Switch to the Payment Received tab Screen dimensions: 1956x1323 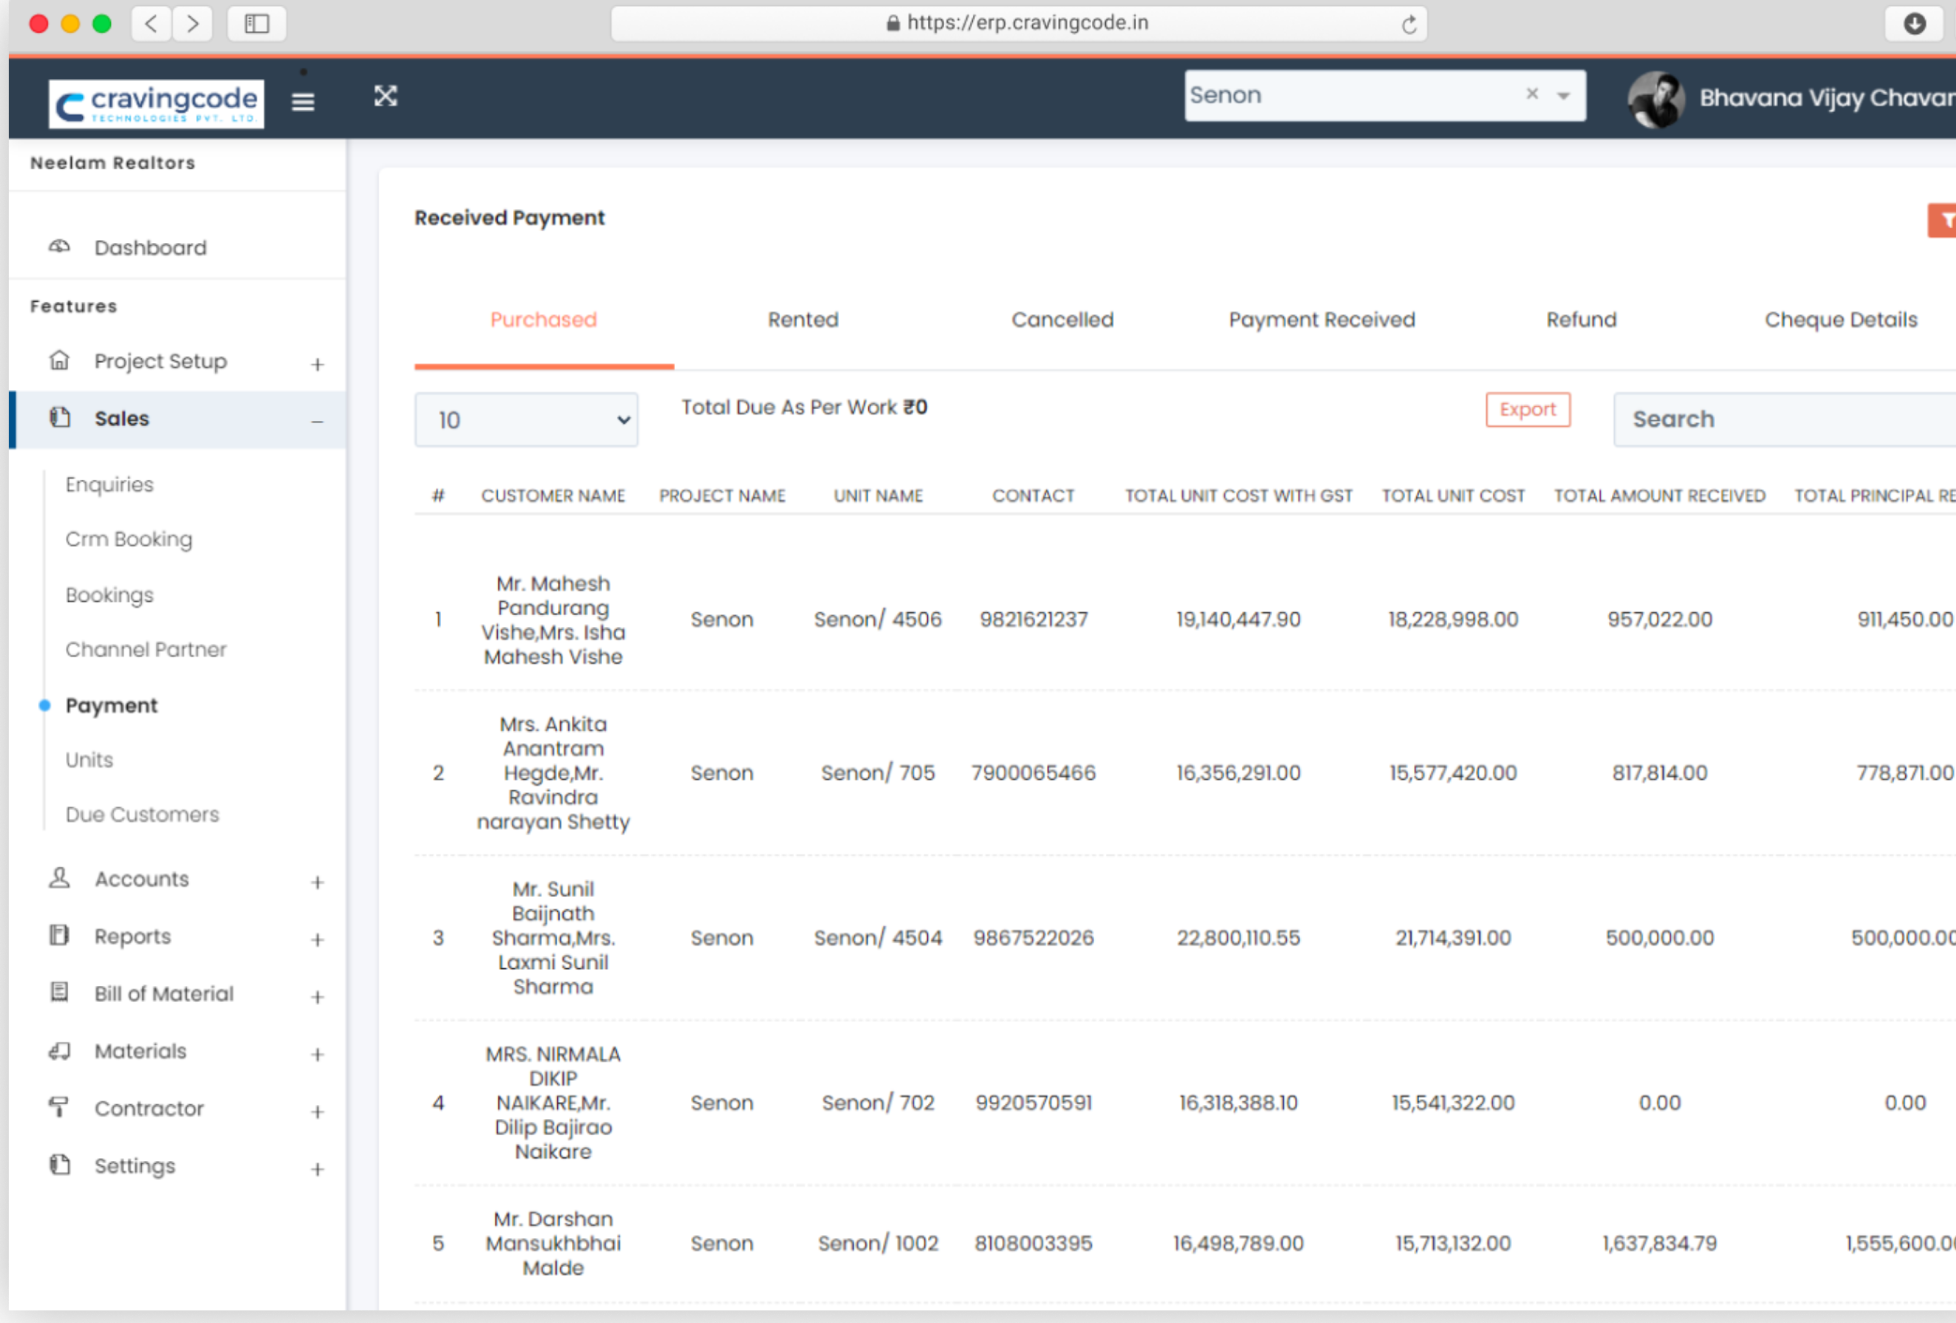tap(1322, 320)
